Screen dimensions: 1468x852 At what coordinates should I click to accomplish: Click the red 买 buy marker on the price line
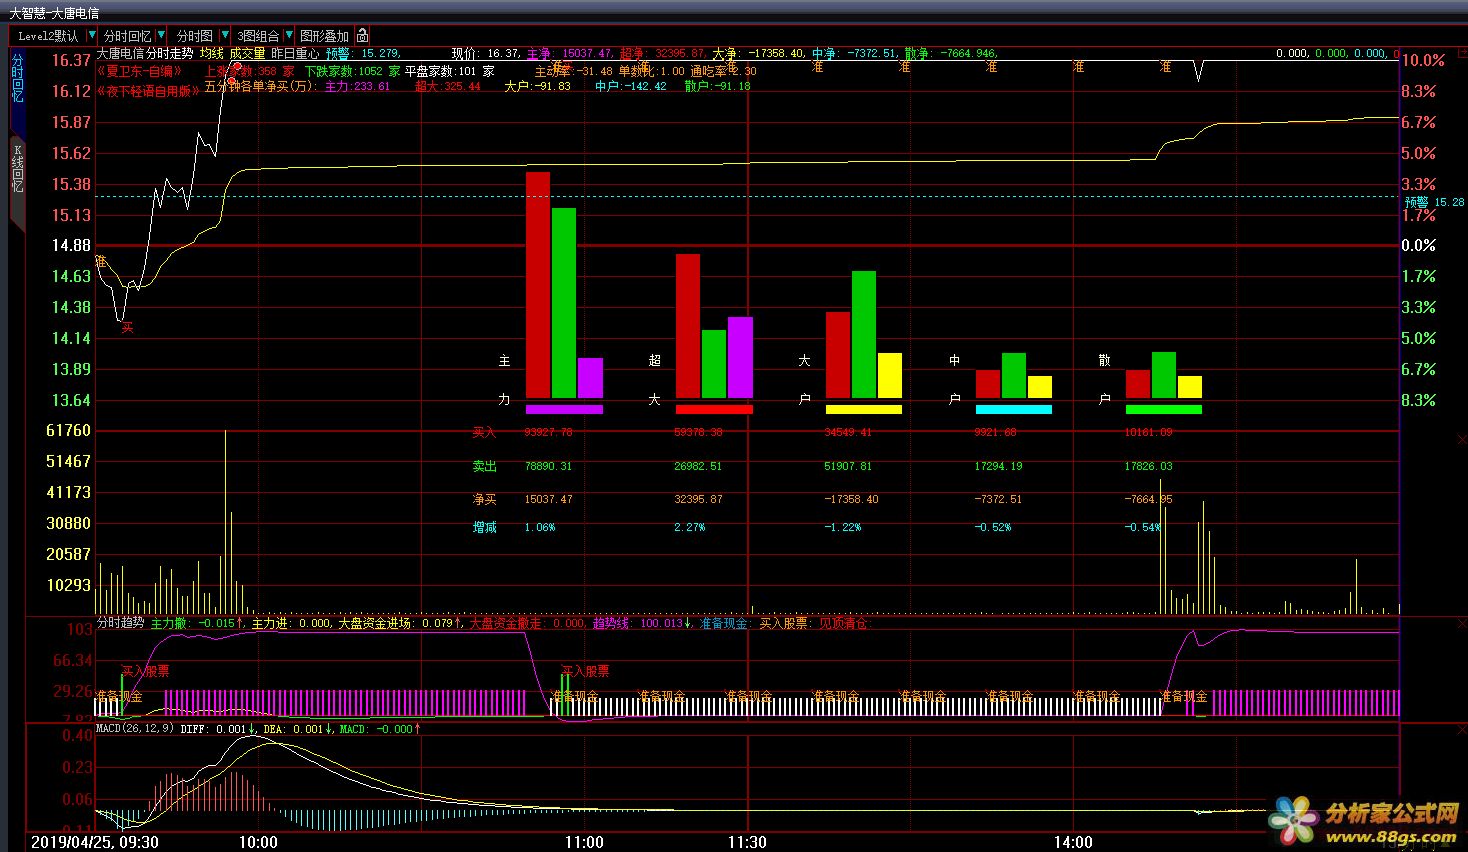(x=127, y=327)
